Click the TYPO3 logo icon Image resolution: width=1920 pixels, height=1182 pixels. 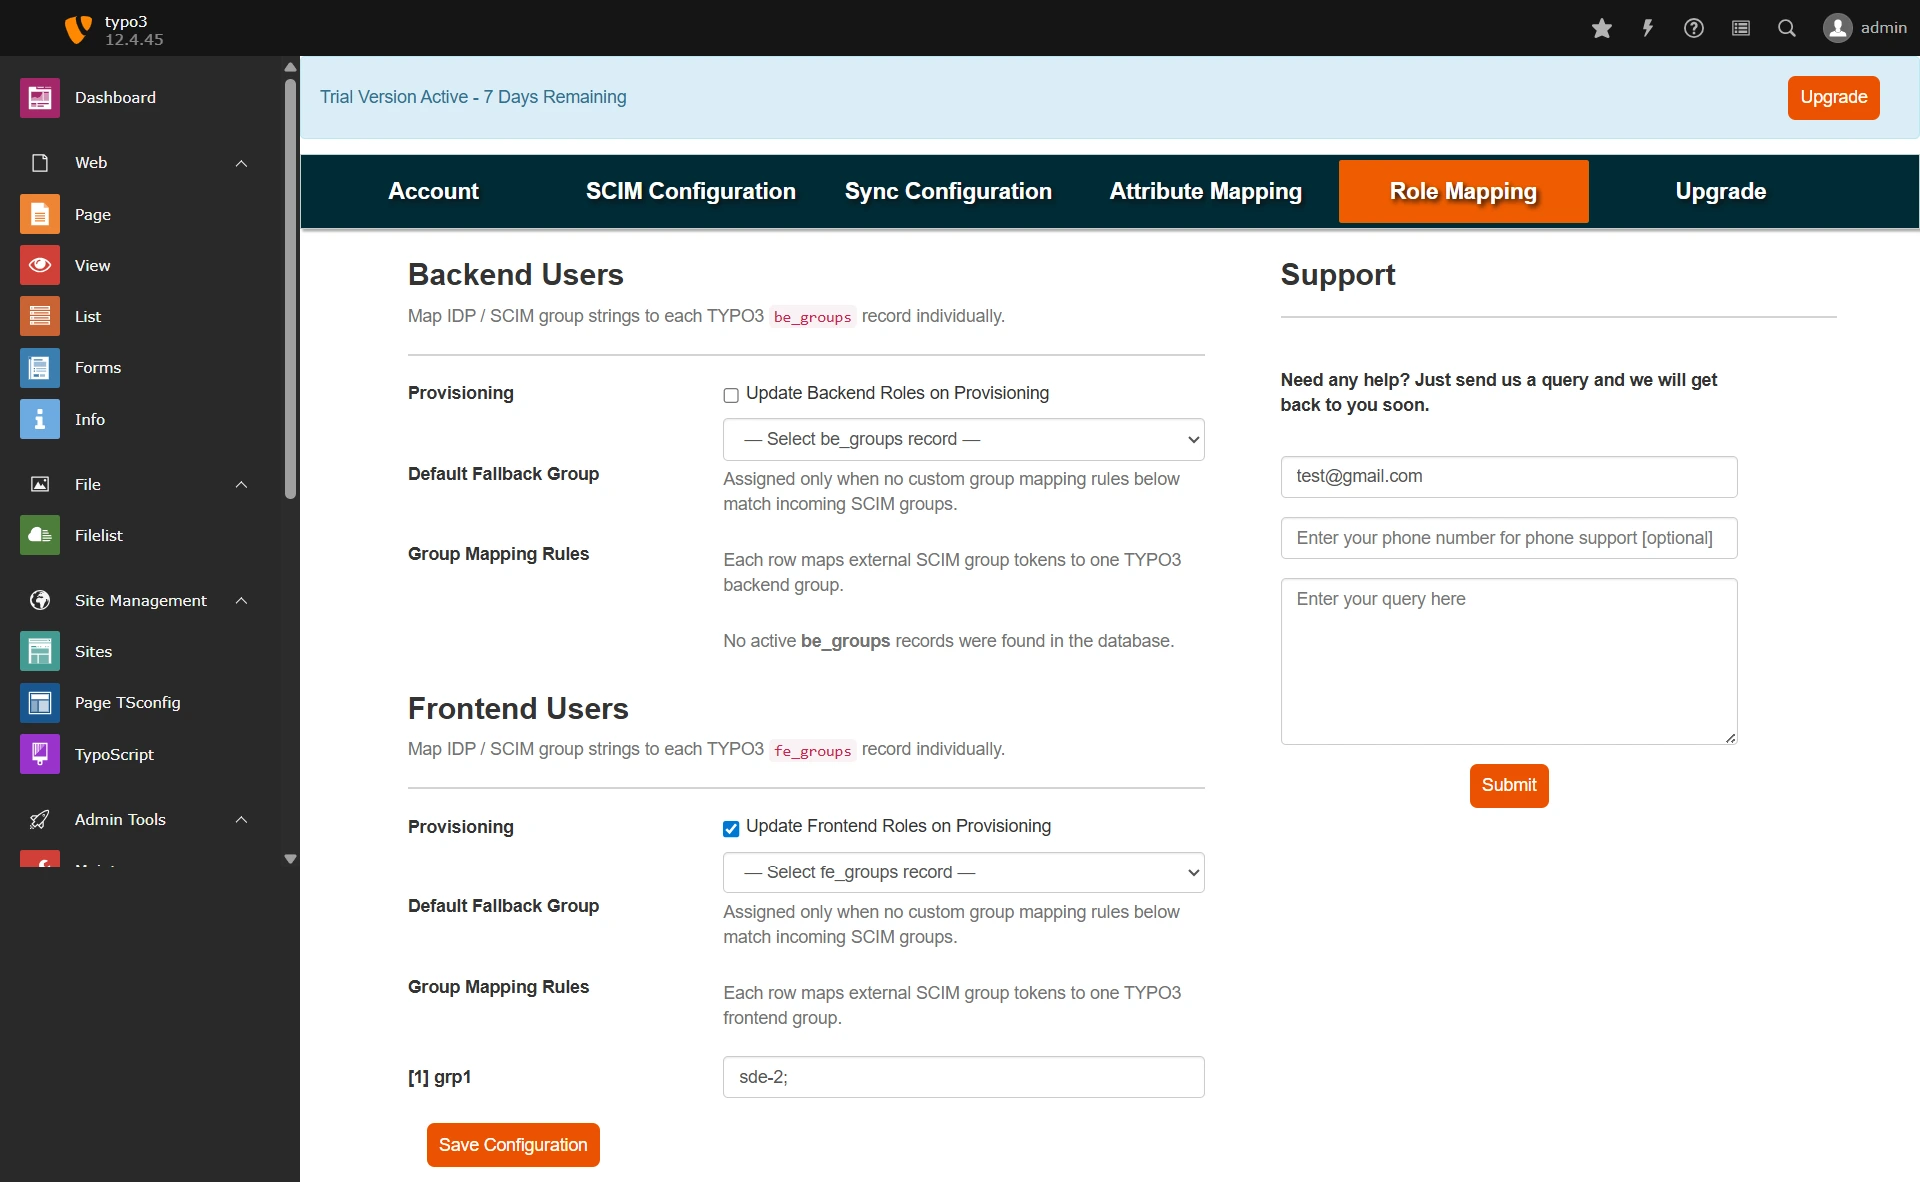78,29
